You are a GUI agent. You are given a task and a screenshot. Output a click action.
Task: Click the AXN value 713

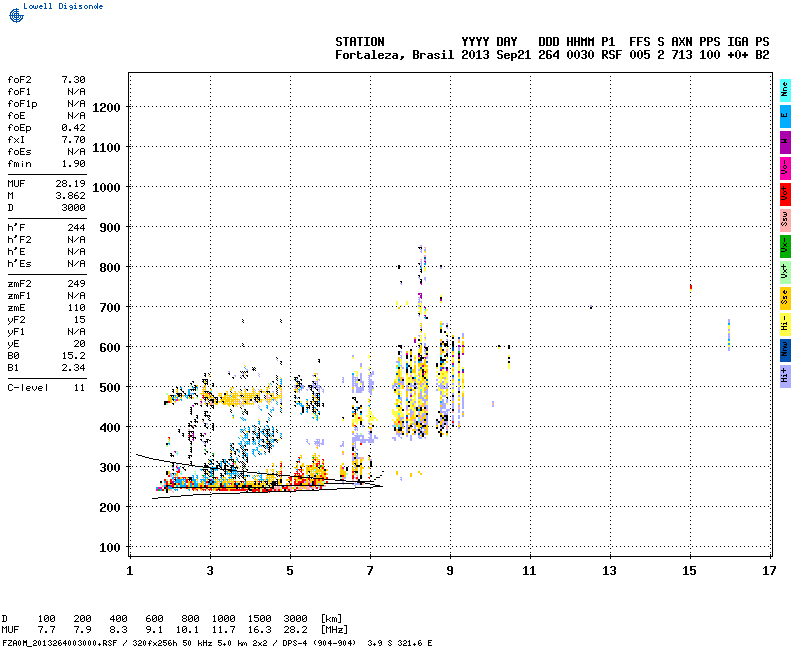tap(682, 55)
